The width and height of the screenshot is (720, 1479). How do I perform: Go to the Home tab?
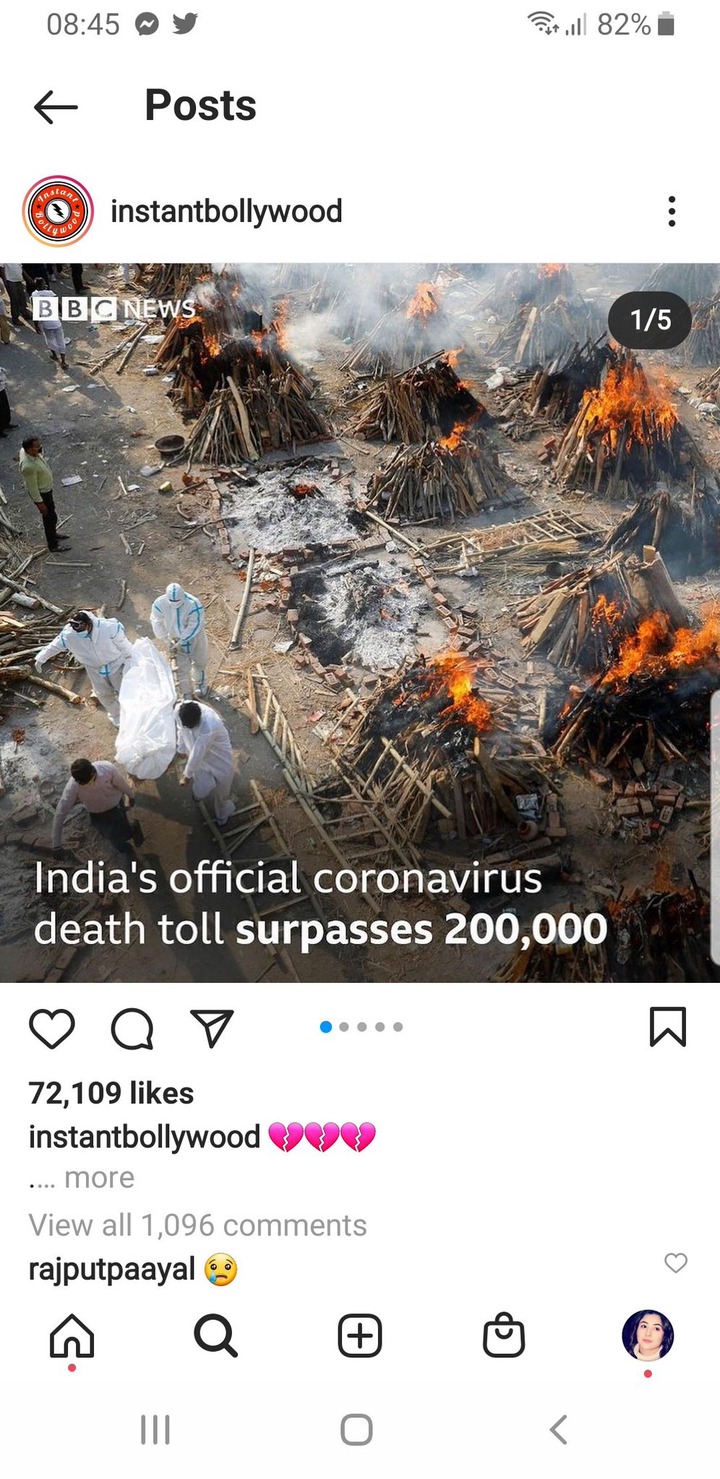click(72, 1337)
